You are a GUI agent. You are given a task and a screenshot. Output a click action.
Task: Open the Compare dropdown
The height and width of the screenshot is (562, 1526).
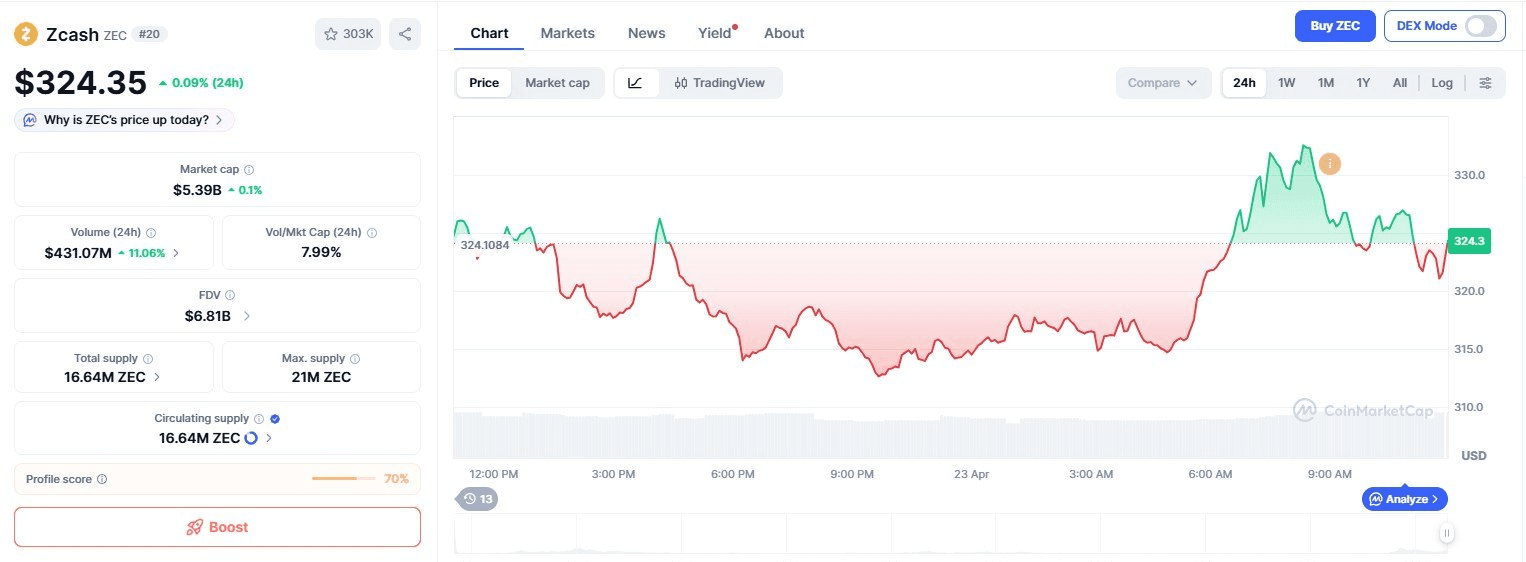[1162, 83]
